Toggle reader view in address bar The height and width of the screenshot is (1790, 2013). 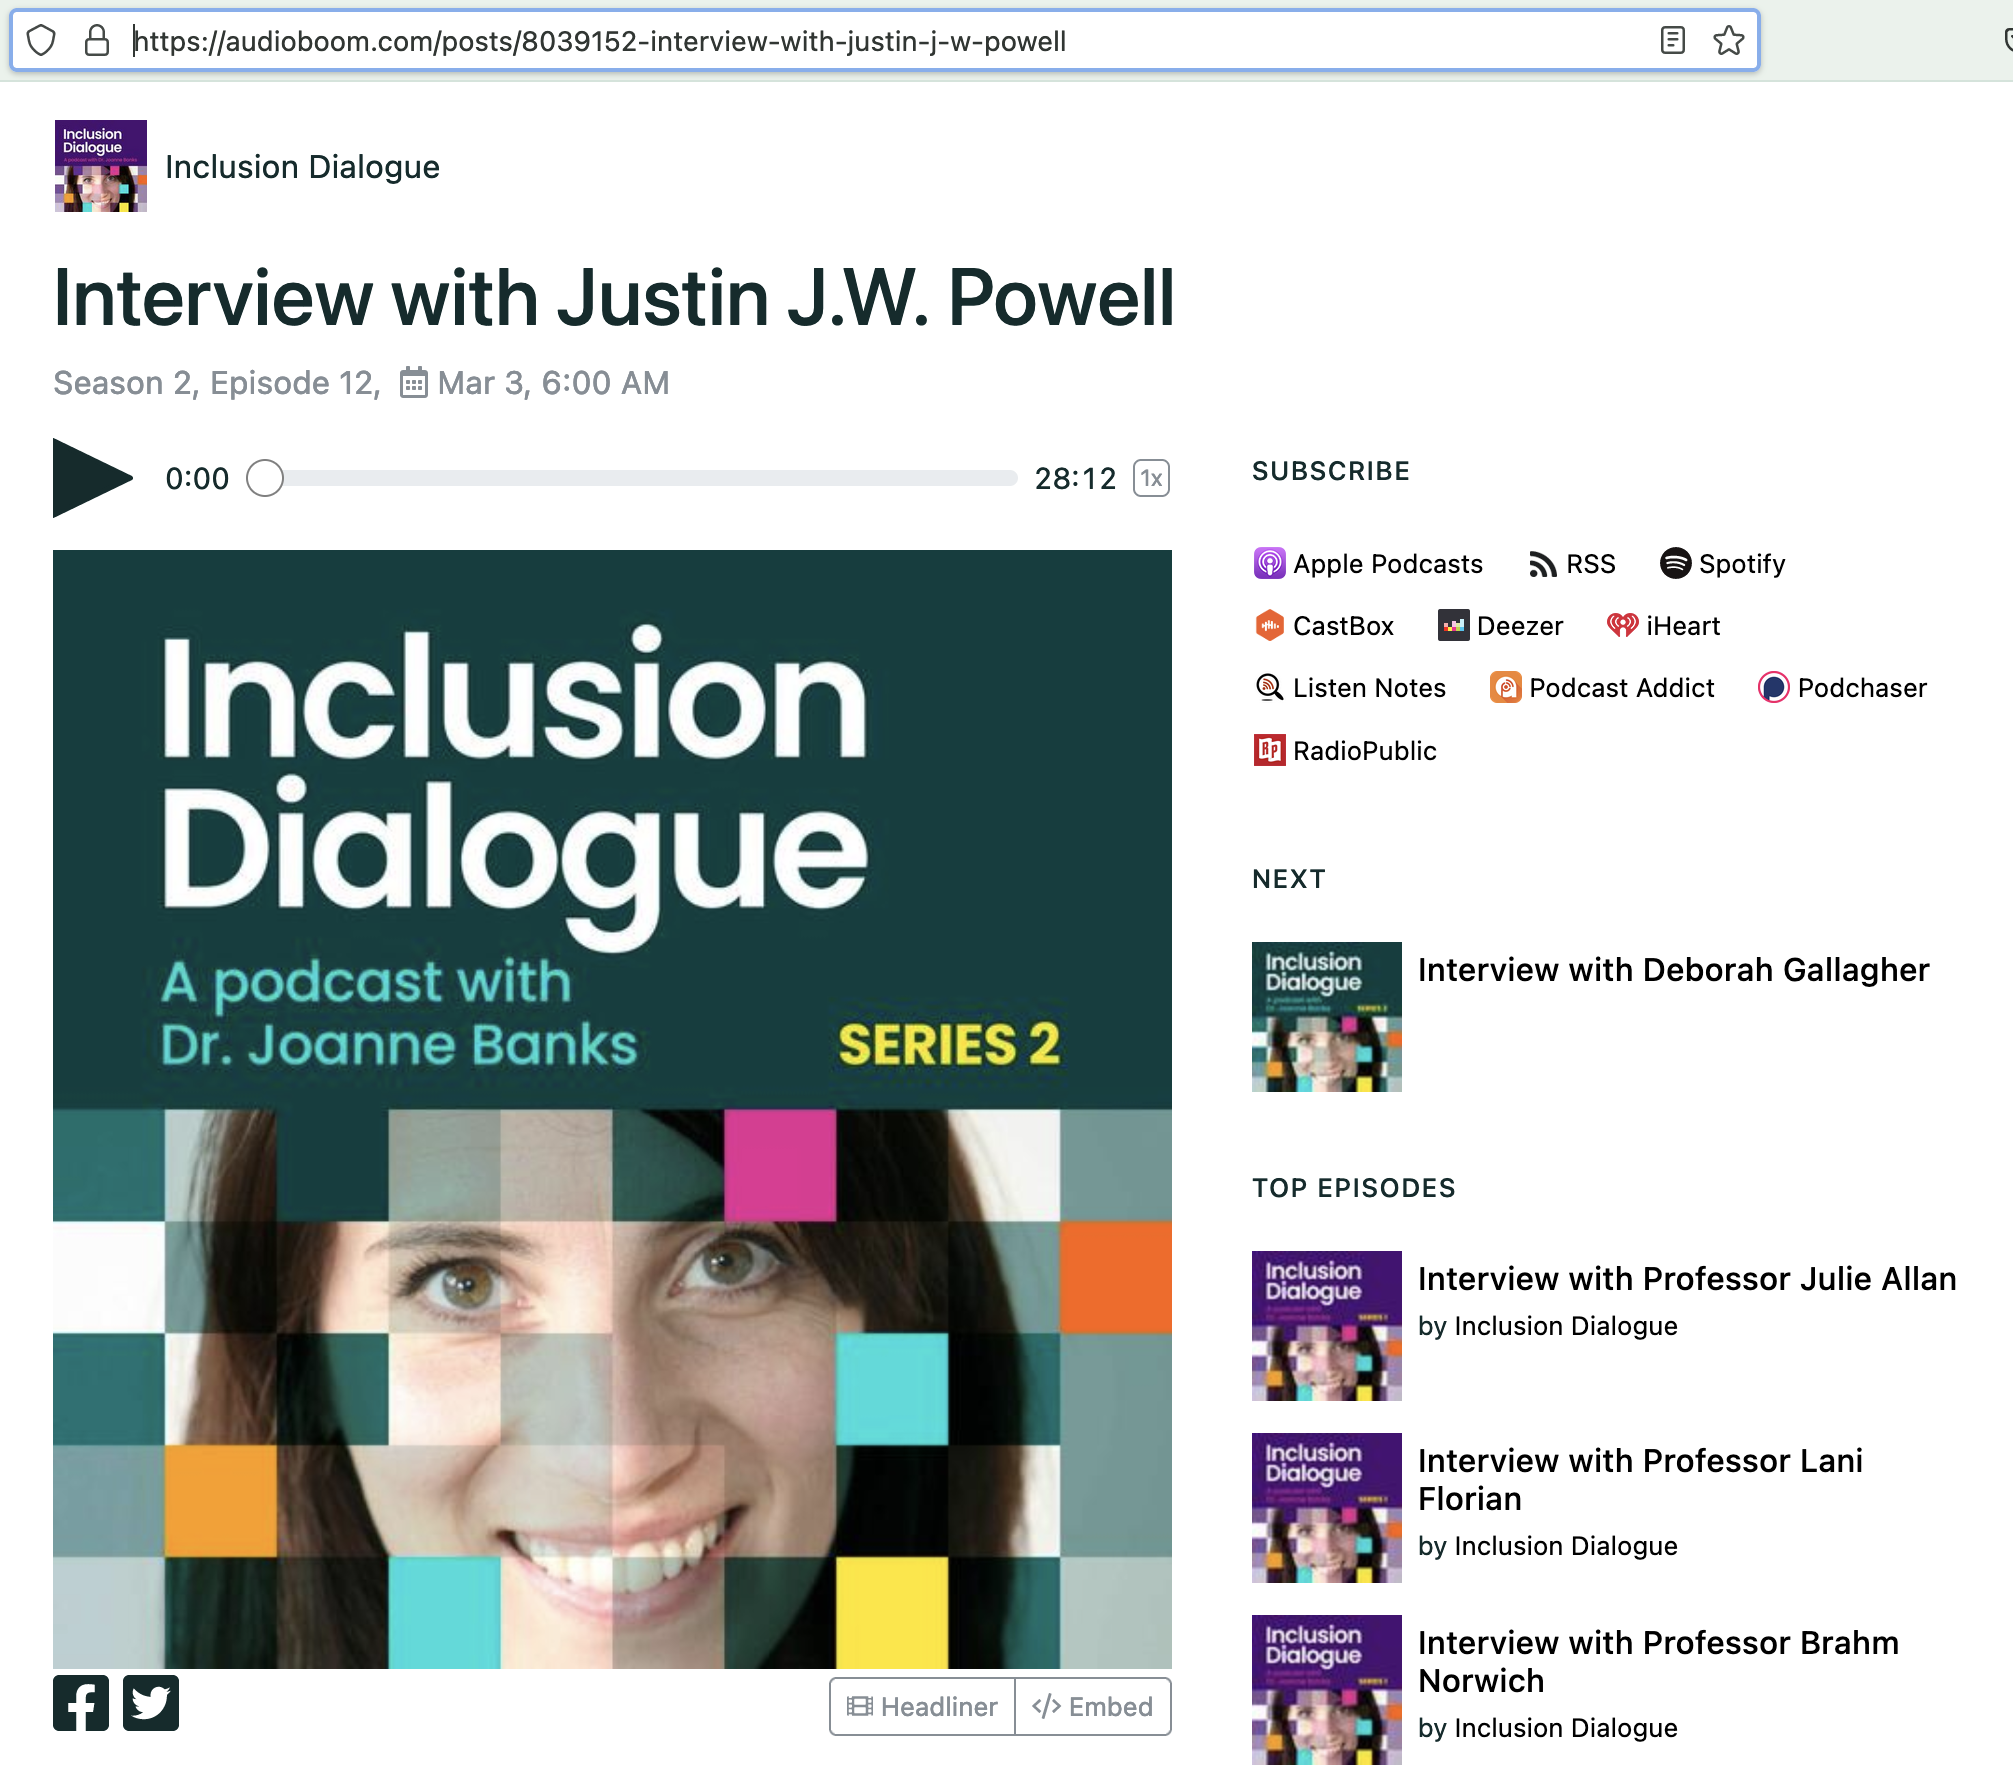[x=1672, y=41]
